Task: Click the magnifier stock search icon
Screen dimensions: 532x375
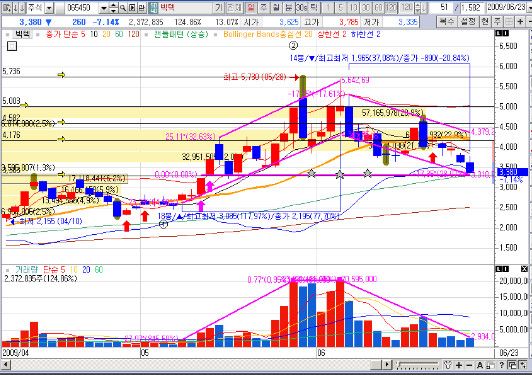Action: (x=123, y=7)
